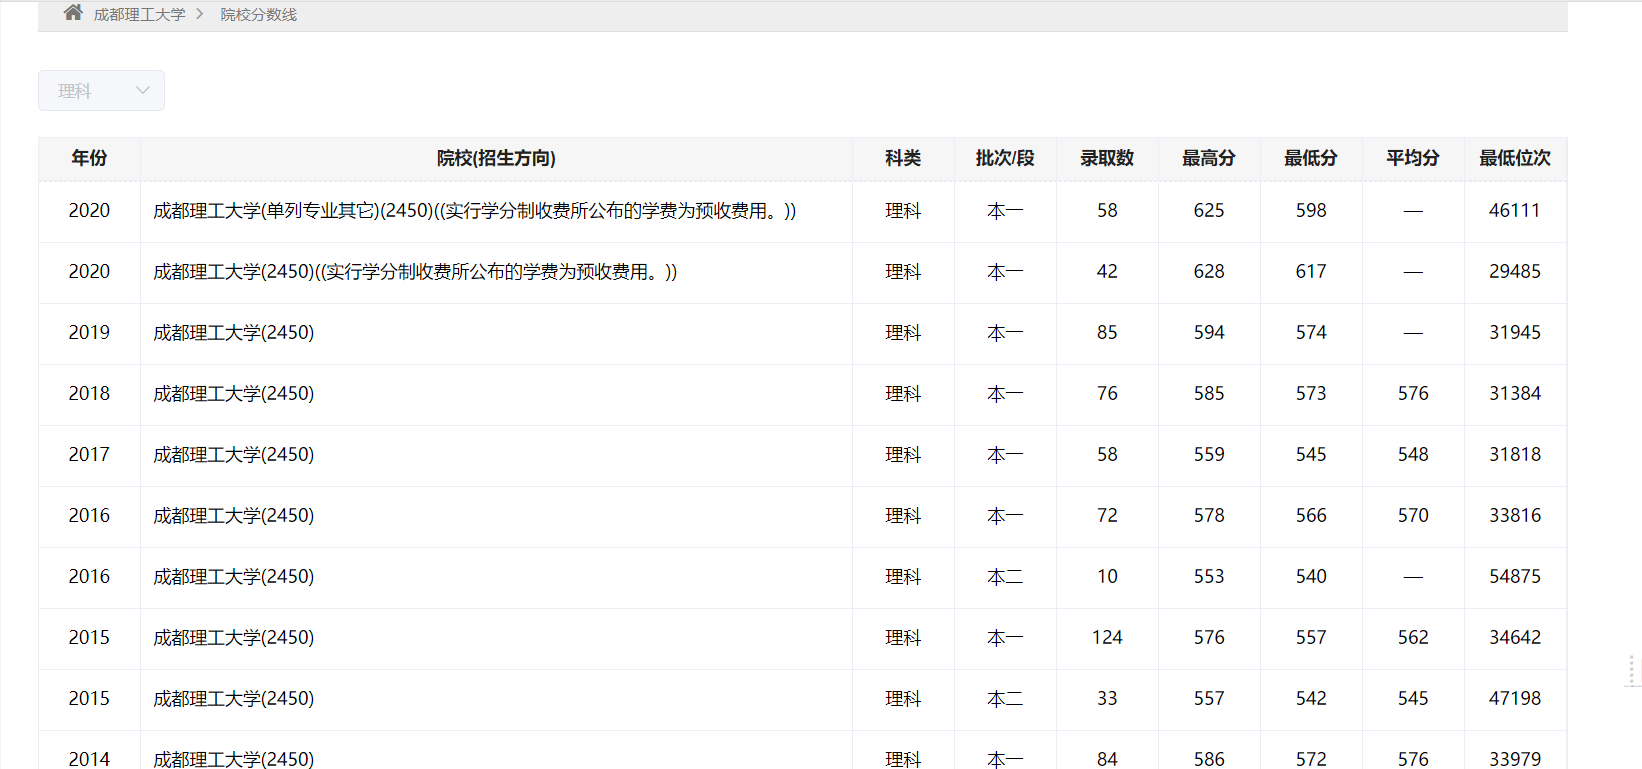Select admission count 76 cell
Viewport: 1642px width, 769px height.
click(x=1107, y=394)
